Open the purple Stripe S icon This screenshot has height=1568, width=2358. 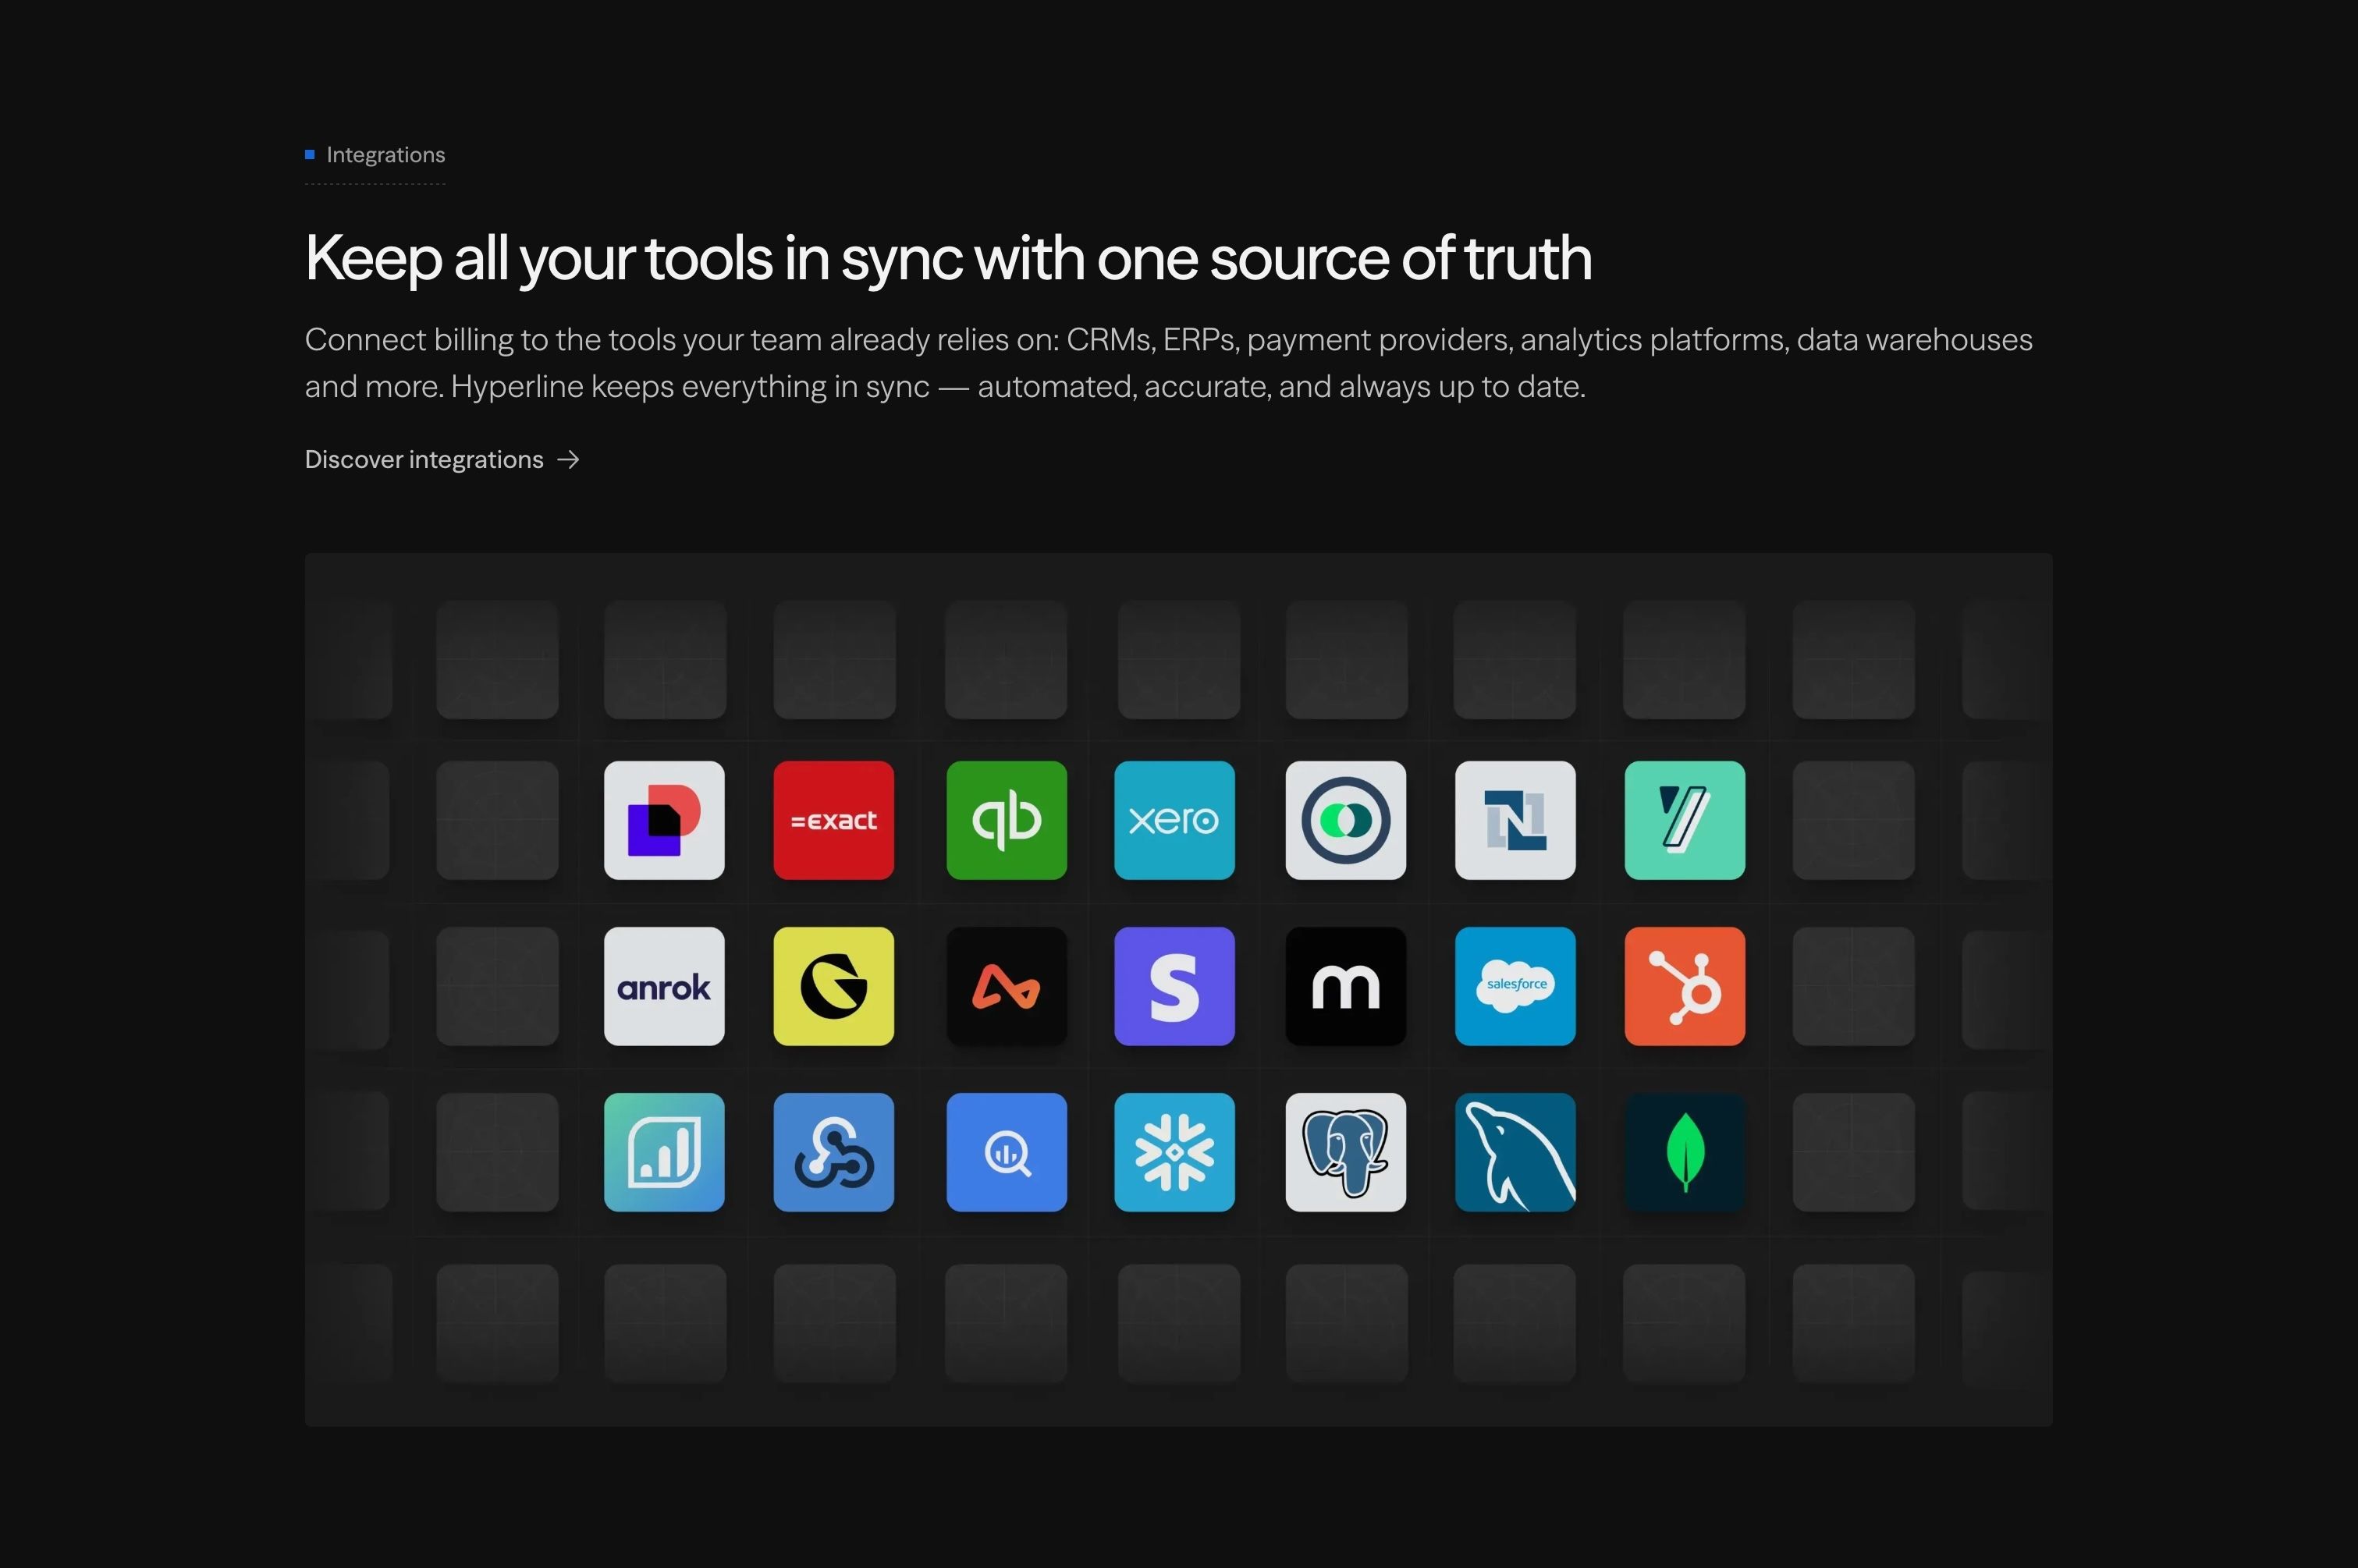point(1175,986)
